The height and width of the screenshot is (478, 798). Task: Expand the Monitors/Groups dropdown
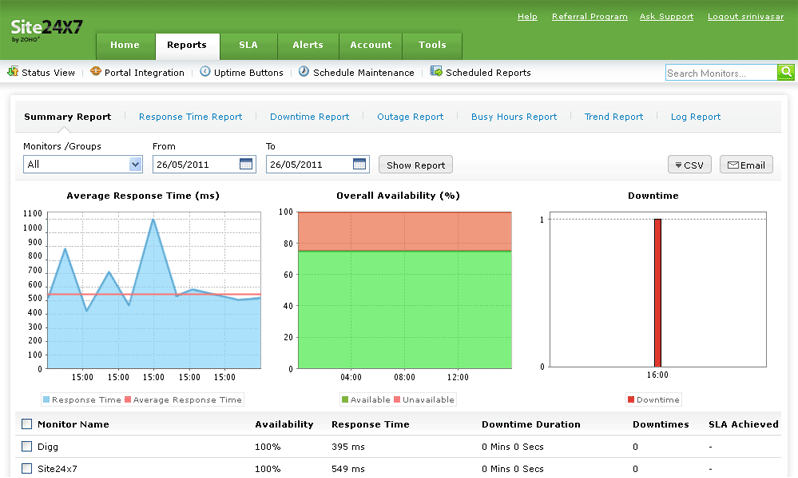135,164
